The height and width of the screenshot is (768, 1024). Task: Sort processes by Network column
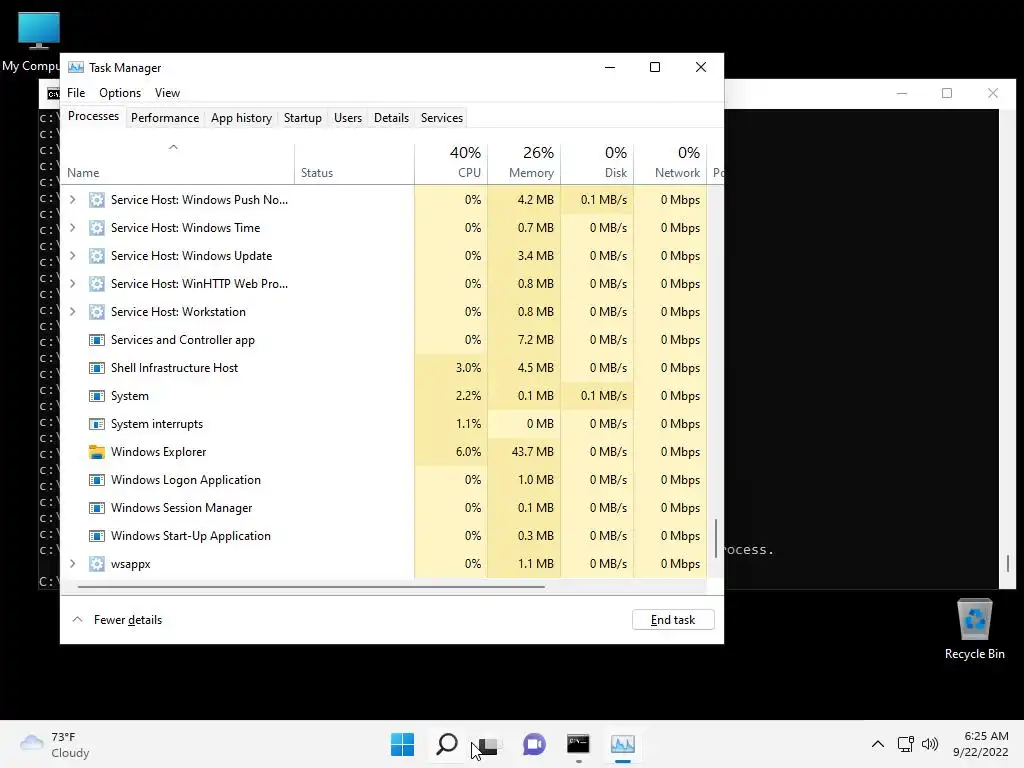670,163
